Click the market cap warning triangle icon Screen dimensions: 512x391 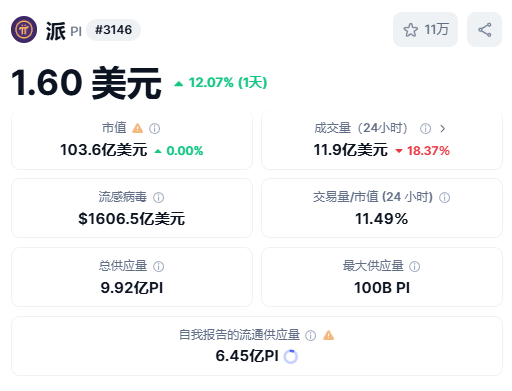click(137, 128)
